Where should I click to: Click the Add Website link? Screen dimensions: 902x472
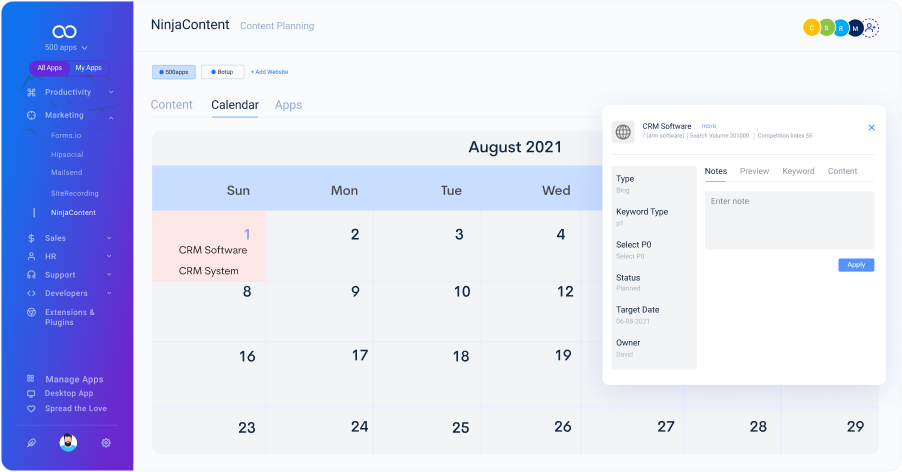point(270,72)
